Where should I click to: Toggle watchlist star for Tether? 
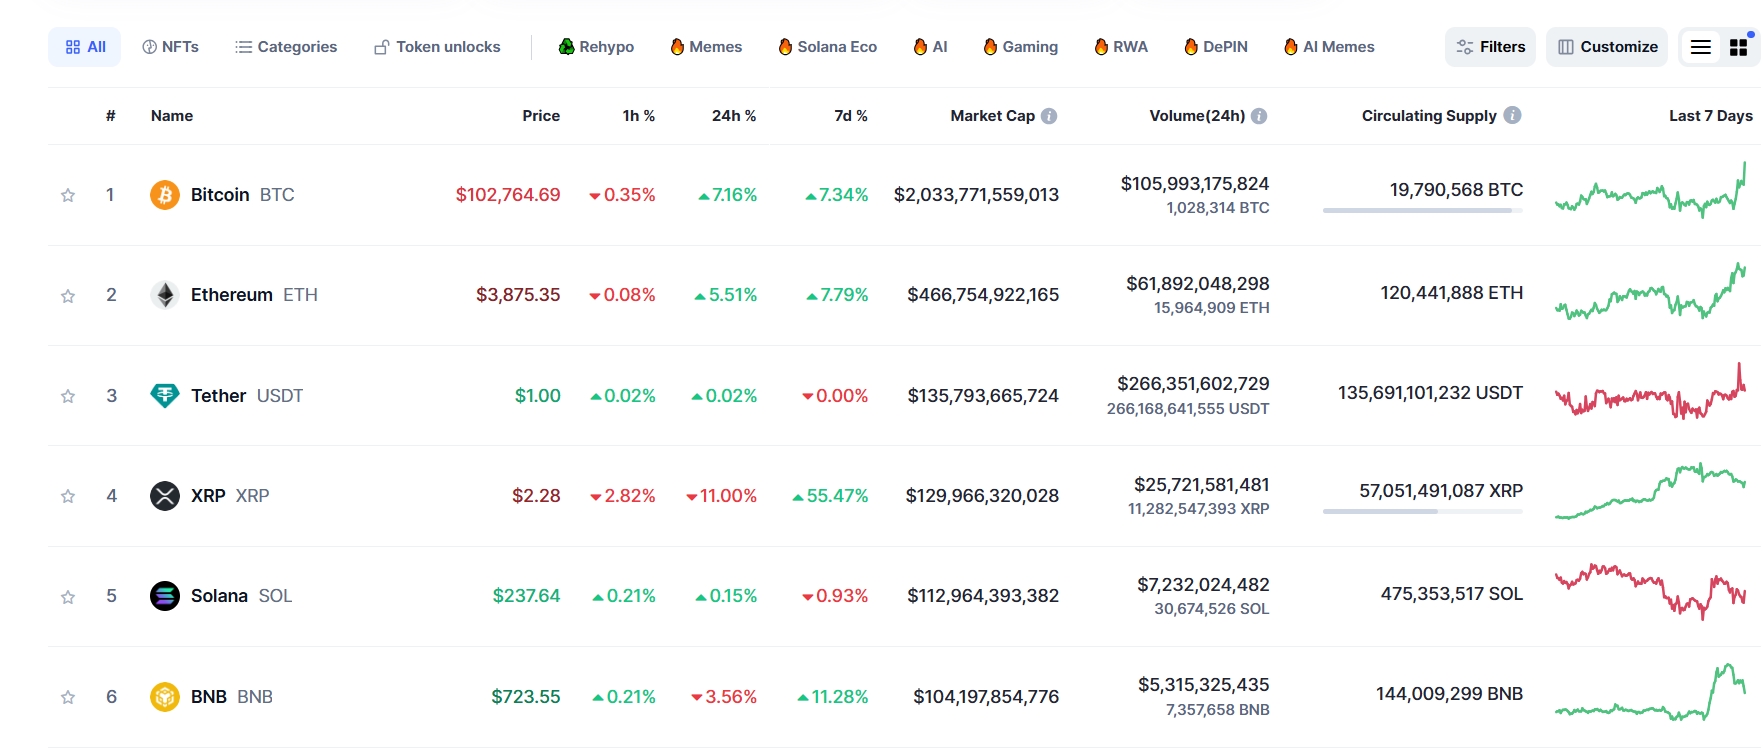[68, 396]
